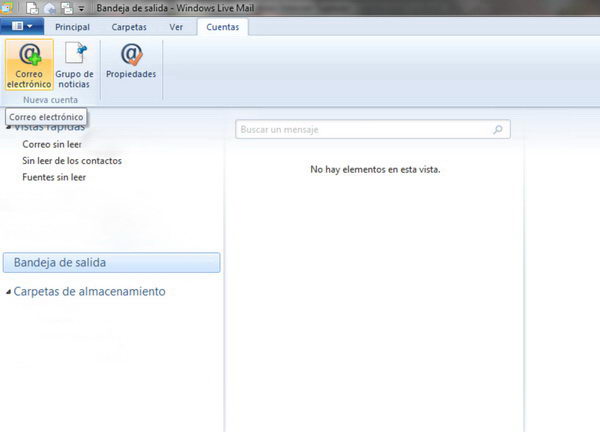Switch to the Principal tab
600x432 pixels.
[72, 27]
